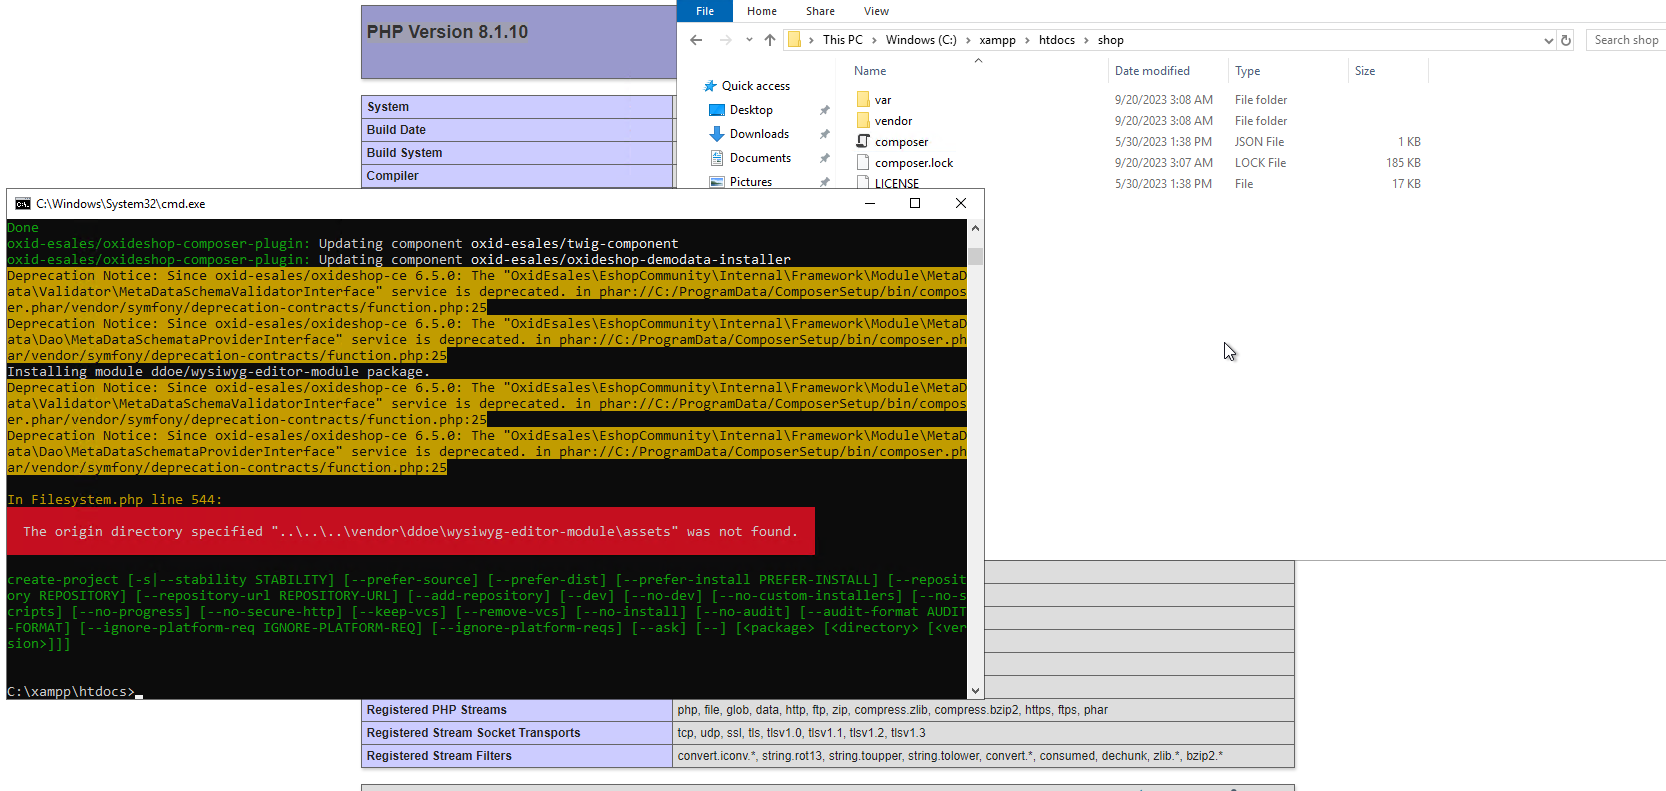Navigate to xampp in the breadcrumb
Image resolution: width=1666 pixels, height=791 pixels.
(x=997, y=40)
